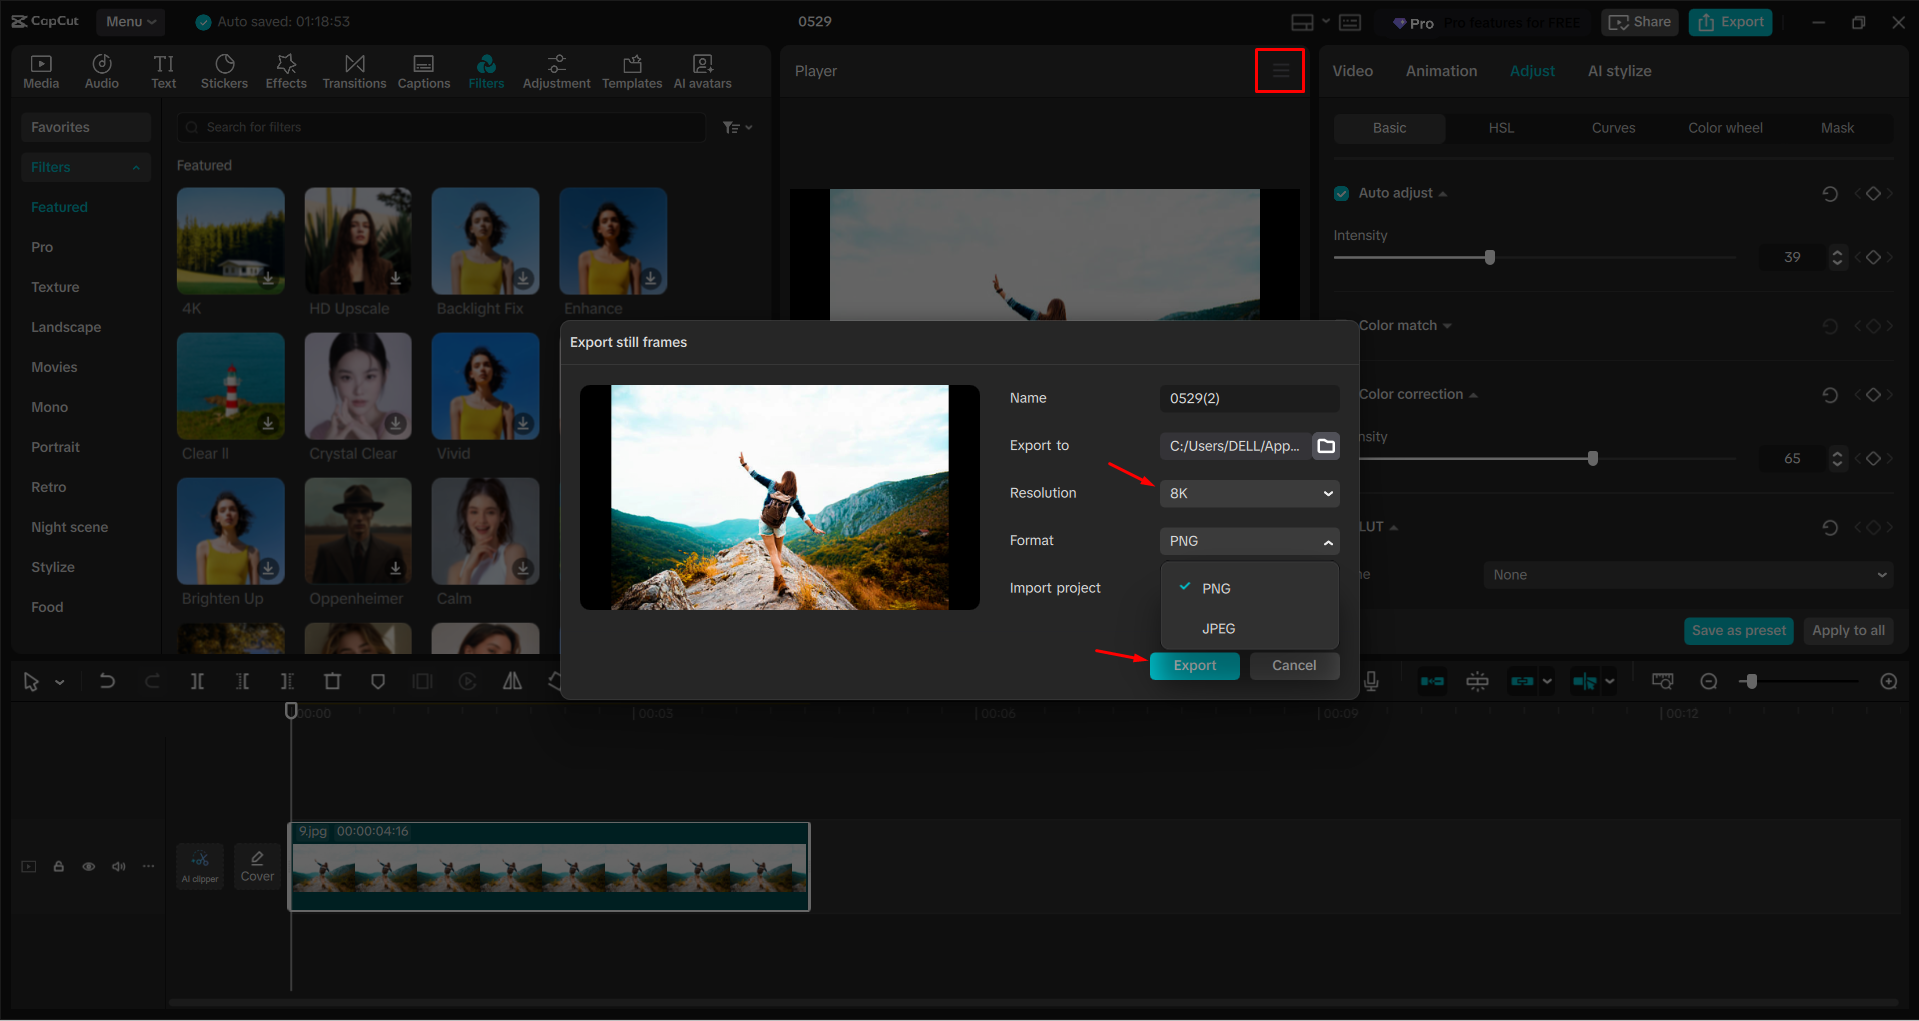Open the Captions panel
The image size is (1919, 1021).
(423, 70)
